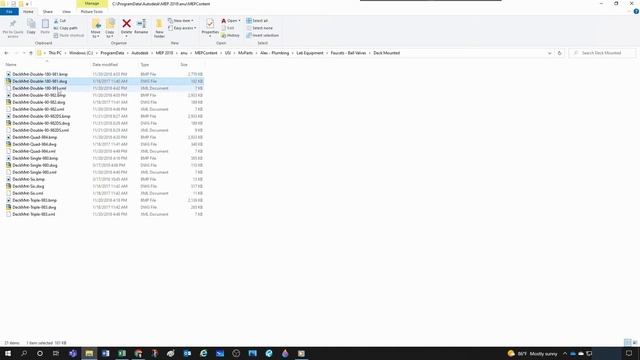The width and height of the screenshot is (640, 360).
Task: Open the notification center icon
Action: pos(629,353)
